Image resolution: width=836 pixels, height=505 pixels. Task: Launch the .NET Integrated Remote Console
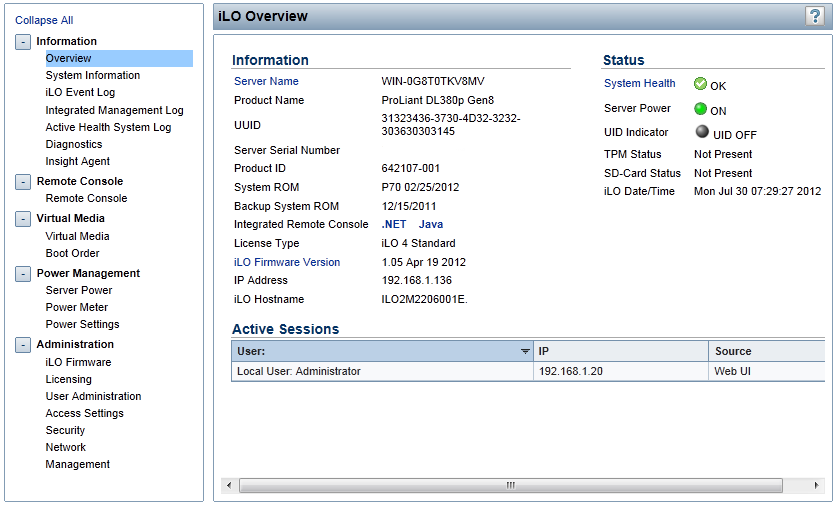(x=393, y=225)
